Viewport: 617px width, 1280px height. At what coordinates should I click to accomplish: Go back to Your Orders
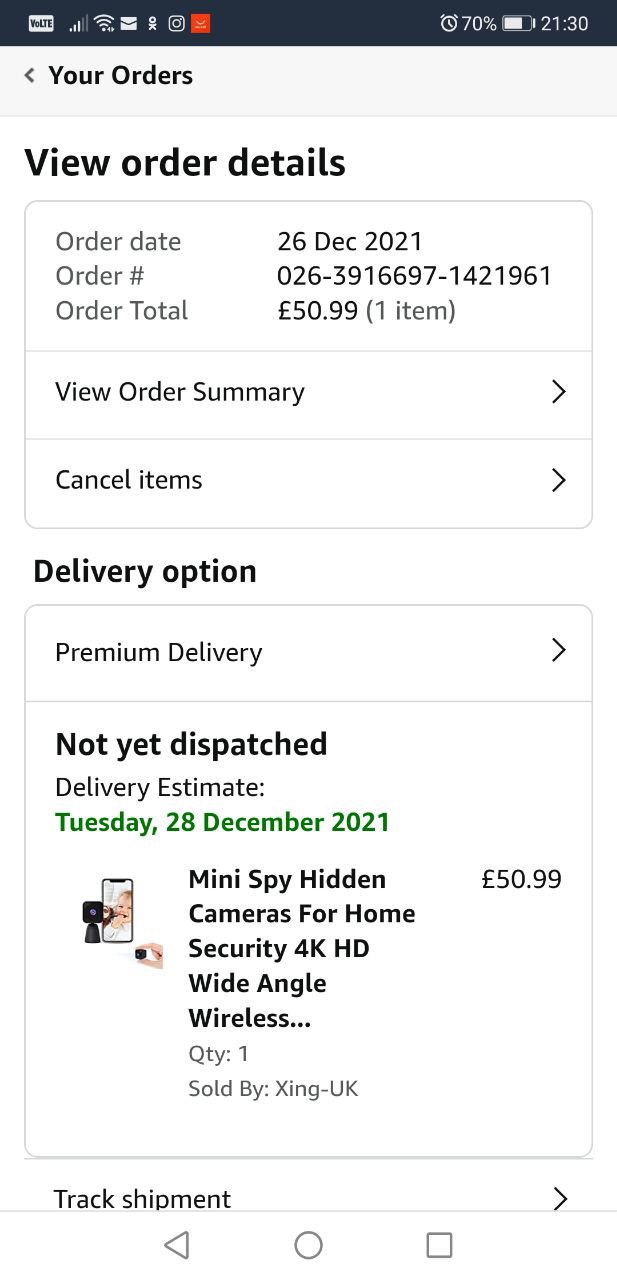tap(120, 75)
